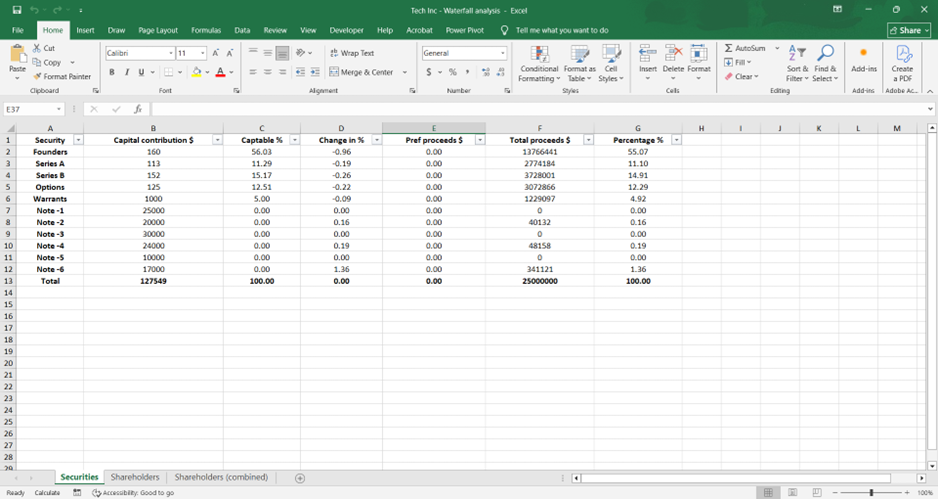Click the AutoSum sigma icon
This screenshot has height=499, width=938.
click(x=728, y=48)
